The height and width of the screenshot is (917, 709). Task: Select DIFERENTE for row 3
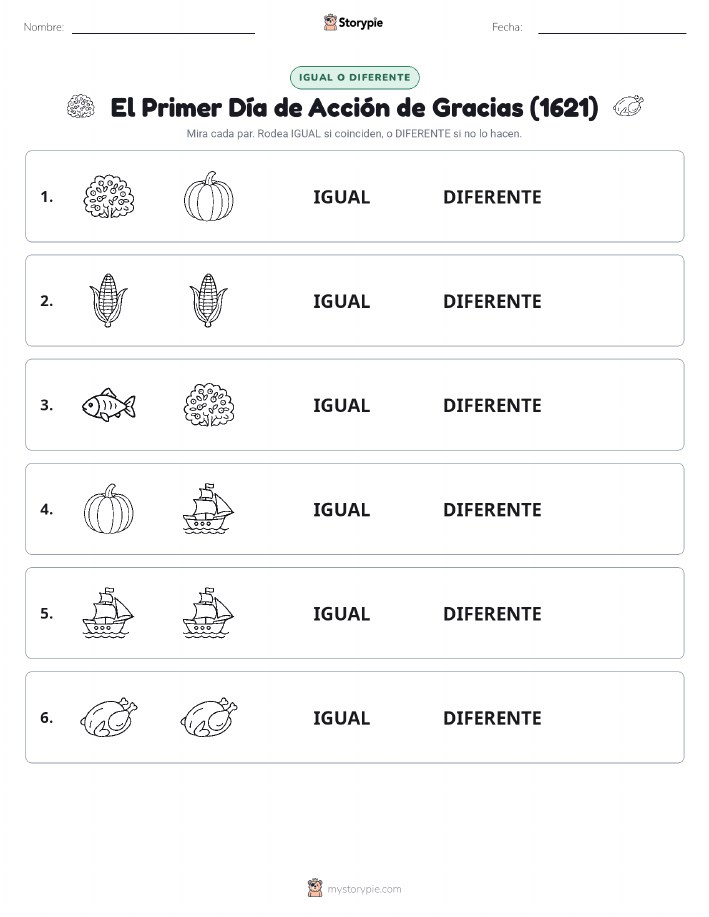click(x=492, y=405)
